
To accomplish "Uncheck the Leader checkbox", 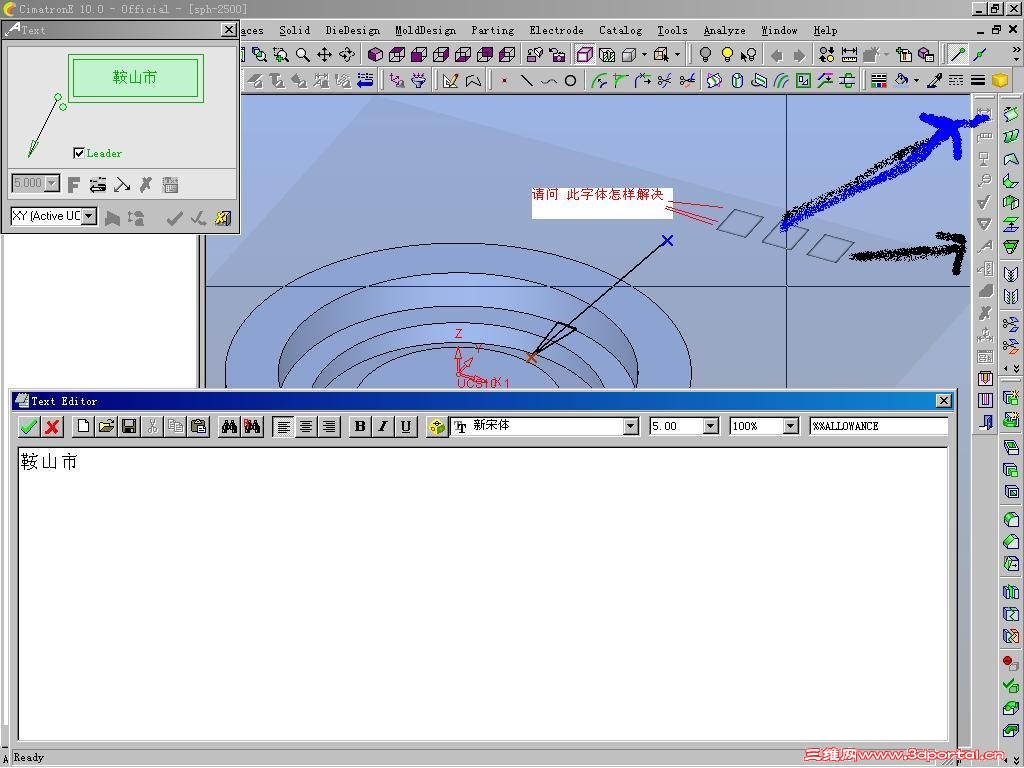I will pos(79,153).
